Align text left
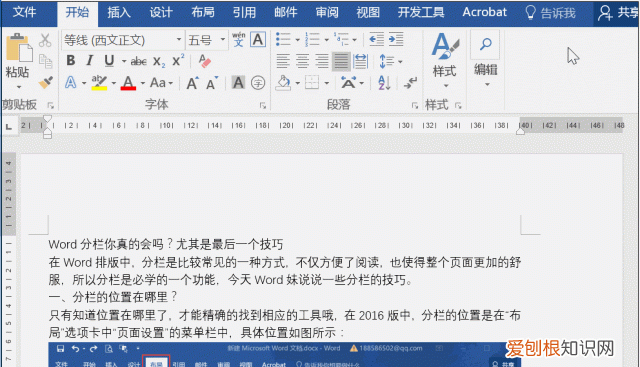Screen dimensions: 640x367 tap(283, 61)
